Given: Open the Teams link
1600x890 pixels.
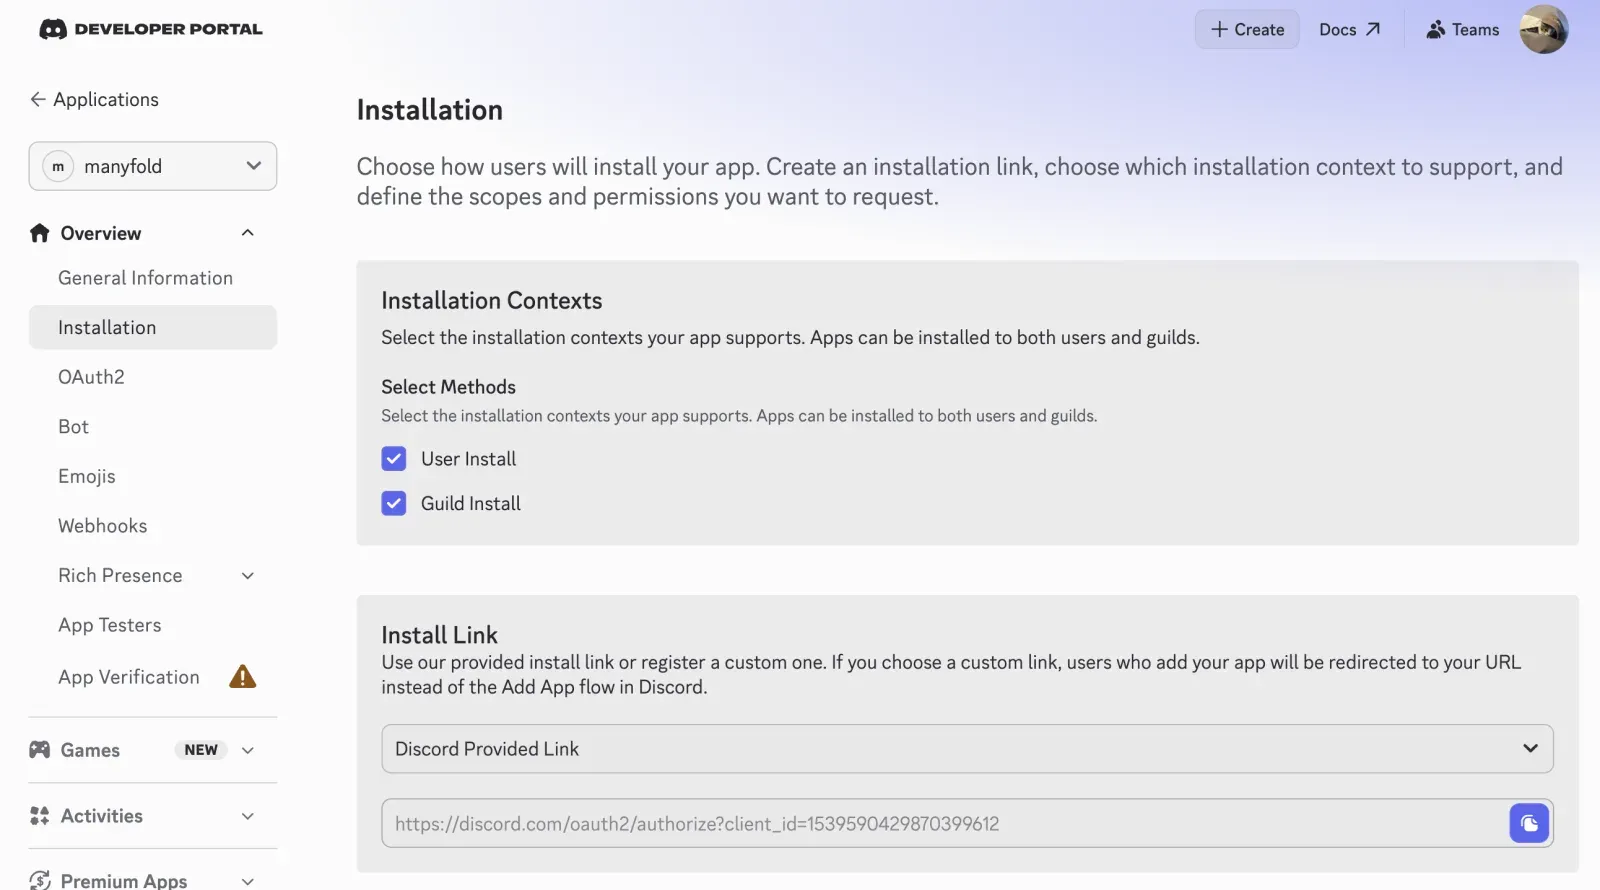Looking at the screenshot, I should pos(1463,29).
